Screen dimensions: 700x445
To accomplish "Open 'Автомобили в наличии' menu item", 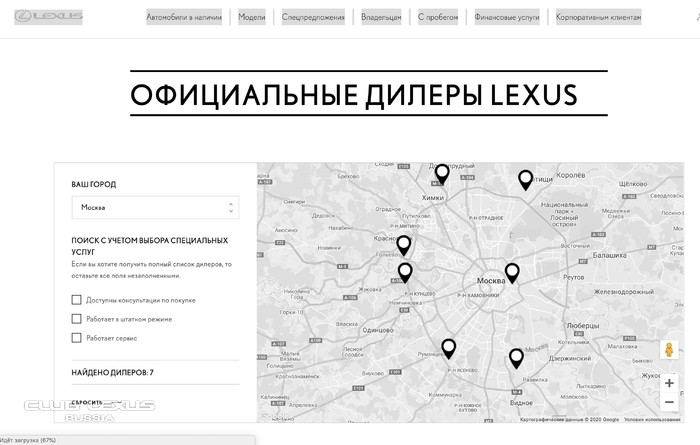I will click(186, 18).
